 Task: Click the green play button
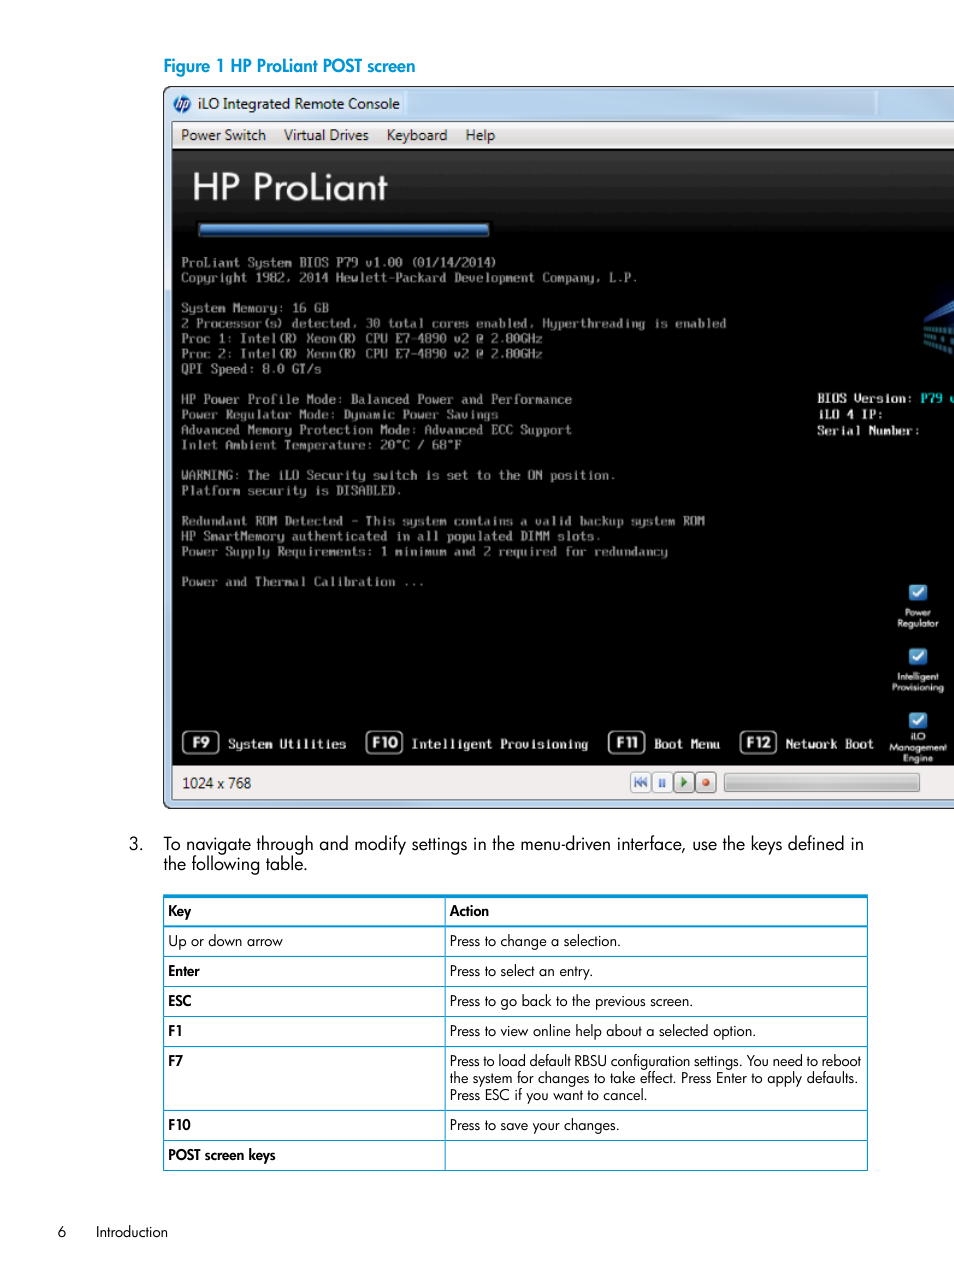pyautogui.click(x=683, y=783)
